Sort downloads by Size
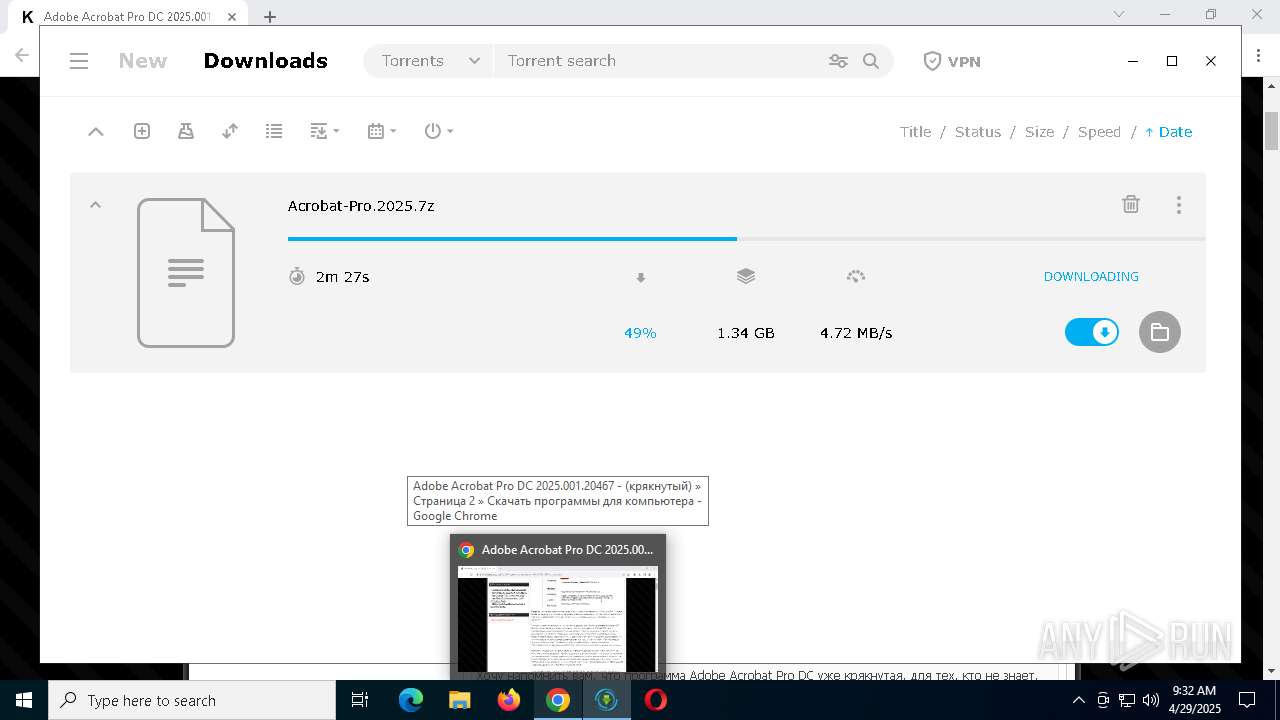The height and width of the screenshot is (720, 1280). coord(1039,132)
